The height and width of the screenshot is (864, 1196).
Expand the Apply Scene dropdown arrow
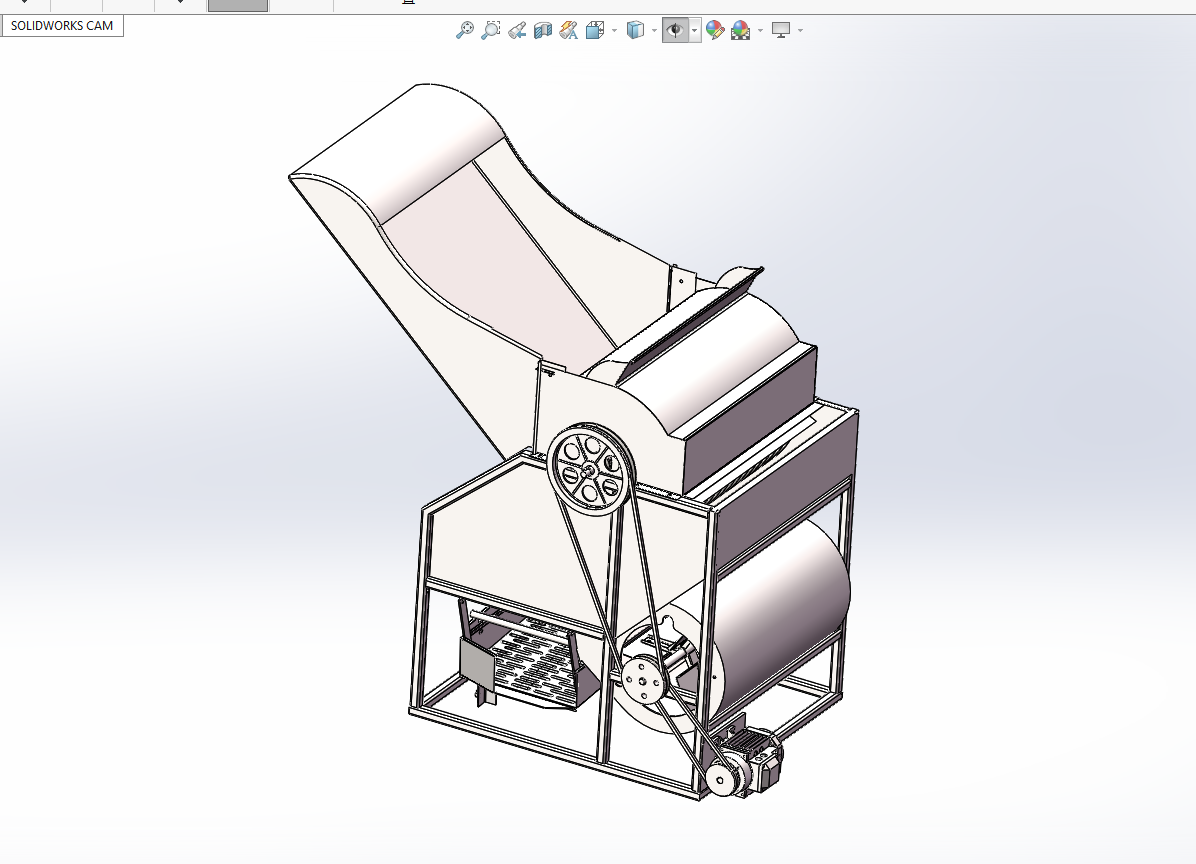pyautogui.click(x=760, y=31)
